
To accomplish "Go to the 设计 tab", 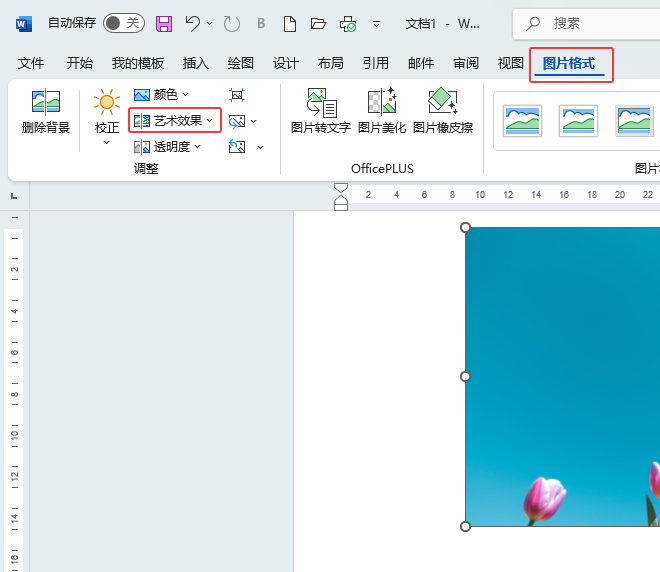I will (x=286, y=64).
